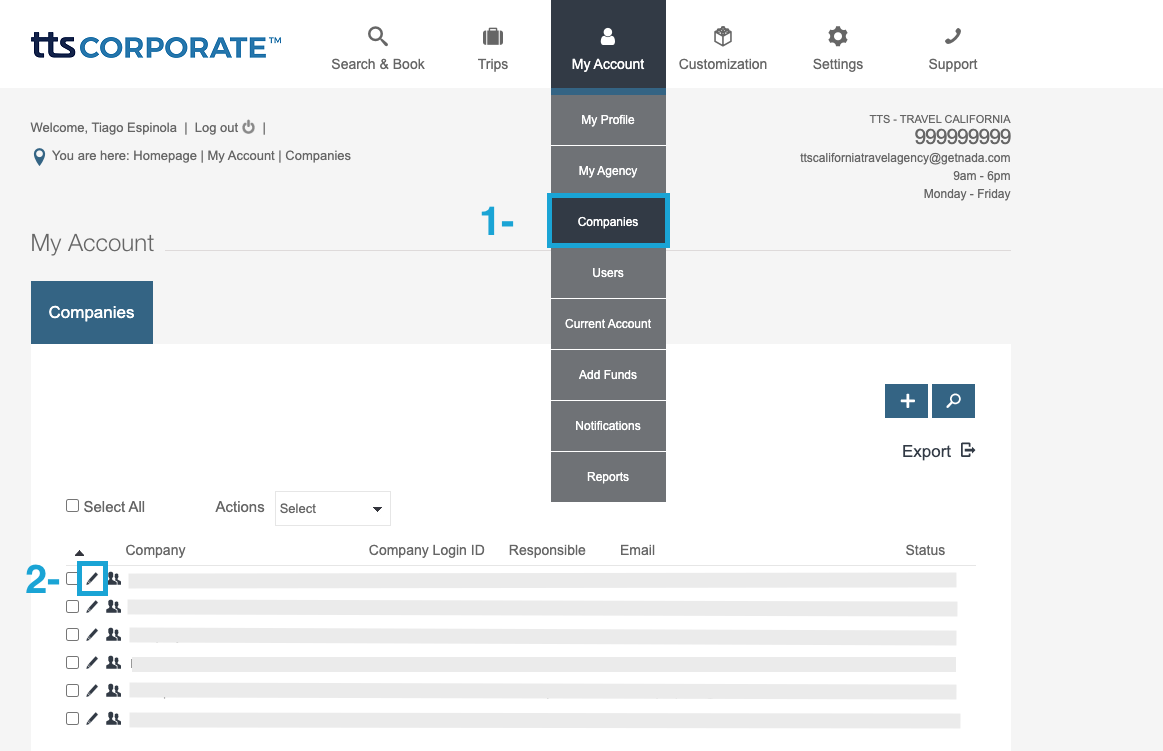1163x751 pixels.
Task: Enable the Select All checkbox
Action: (72, 505)
